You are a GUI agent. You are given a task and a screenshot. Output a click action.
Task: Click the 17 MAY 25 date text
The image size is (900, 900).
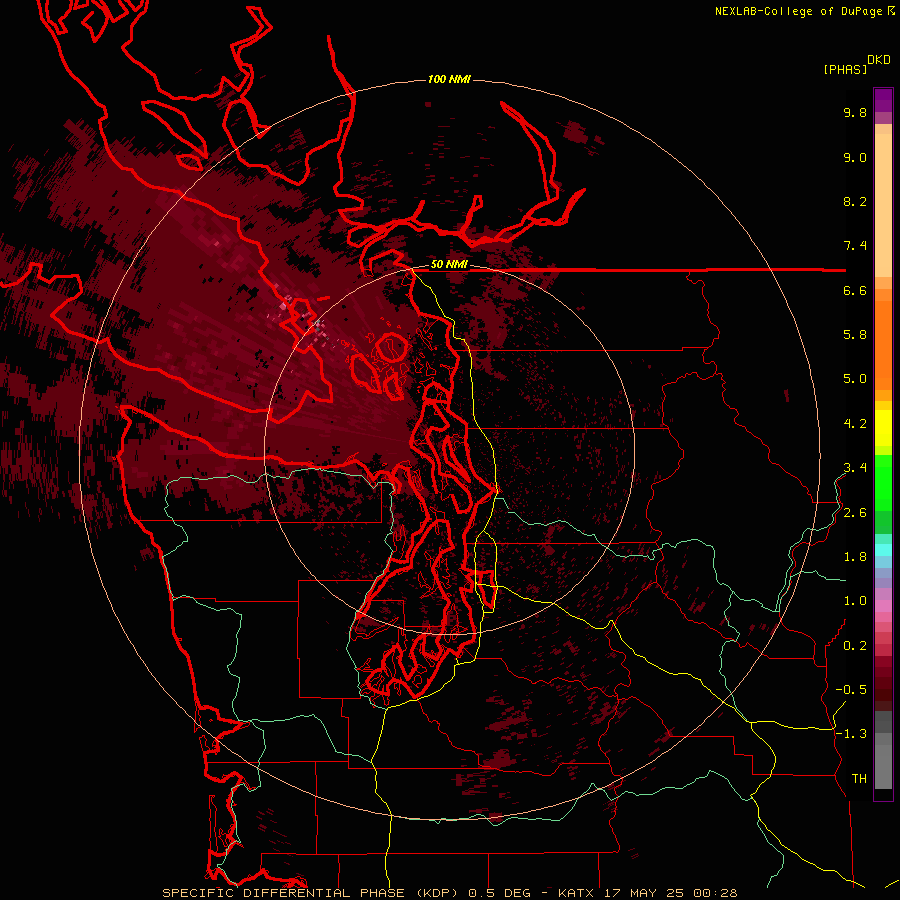[643, 893]
